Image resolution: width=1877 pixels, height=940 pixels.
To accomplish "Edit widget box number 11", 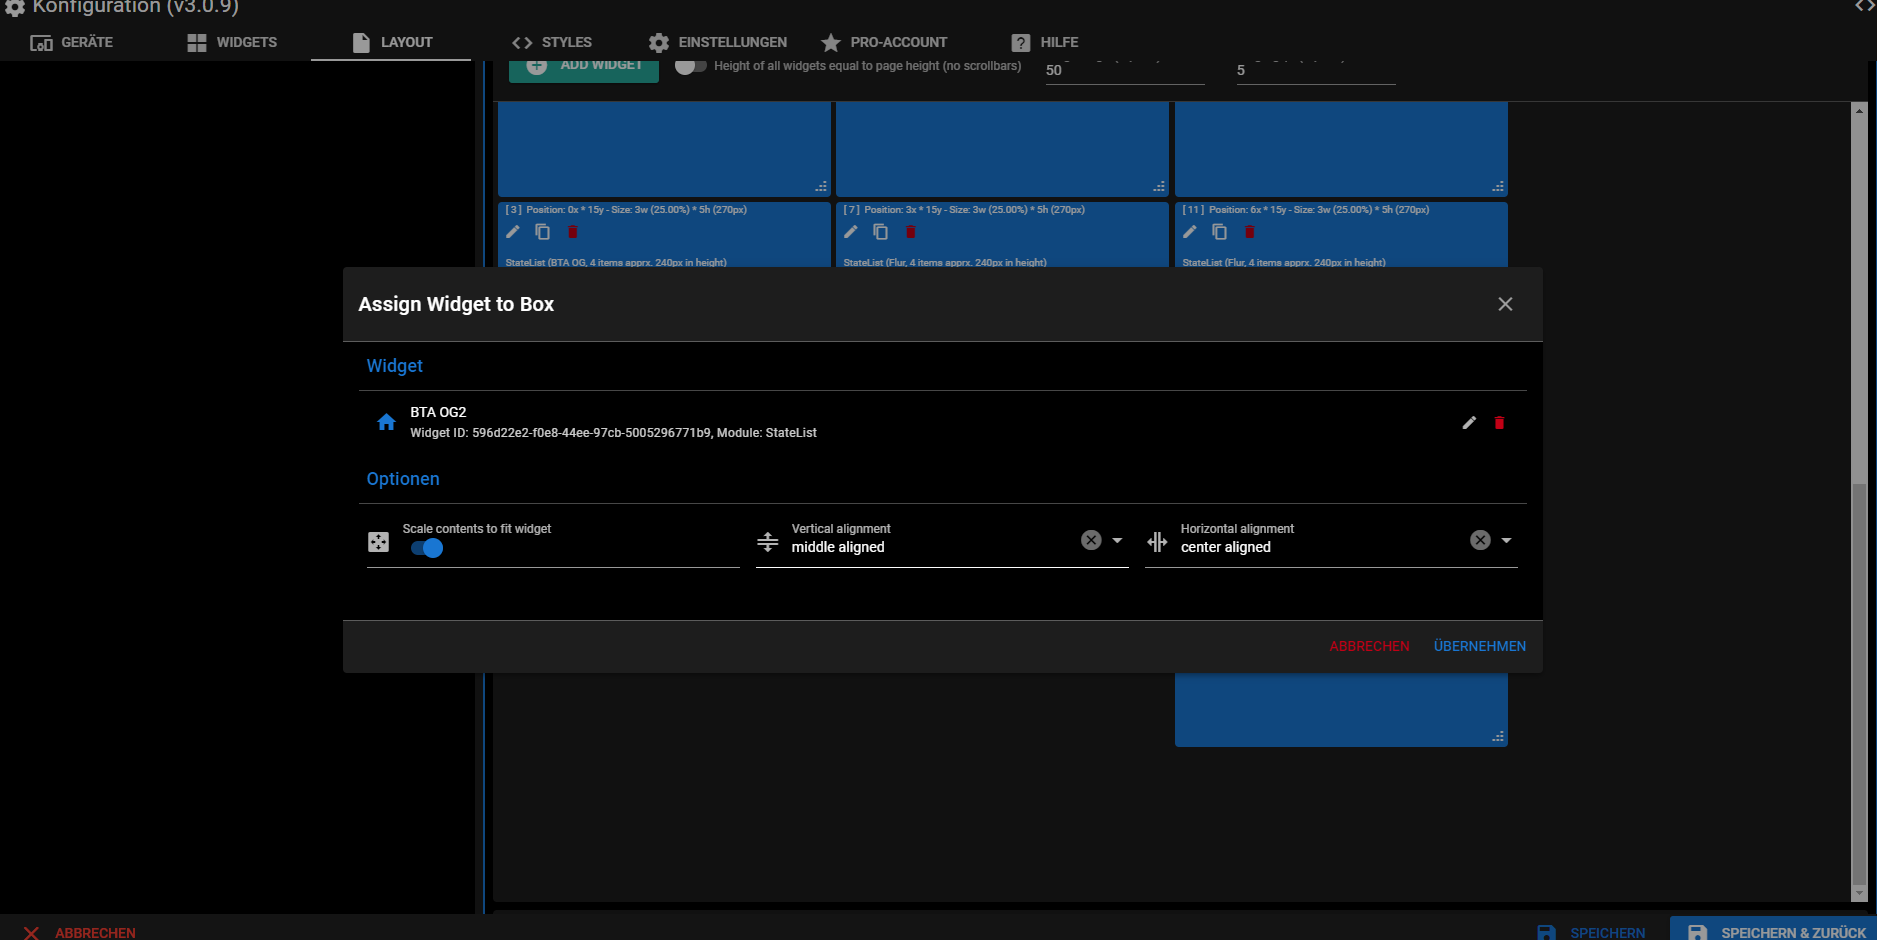I will click(1190, 232).
